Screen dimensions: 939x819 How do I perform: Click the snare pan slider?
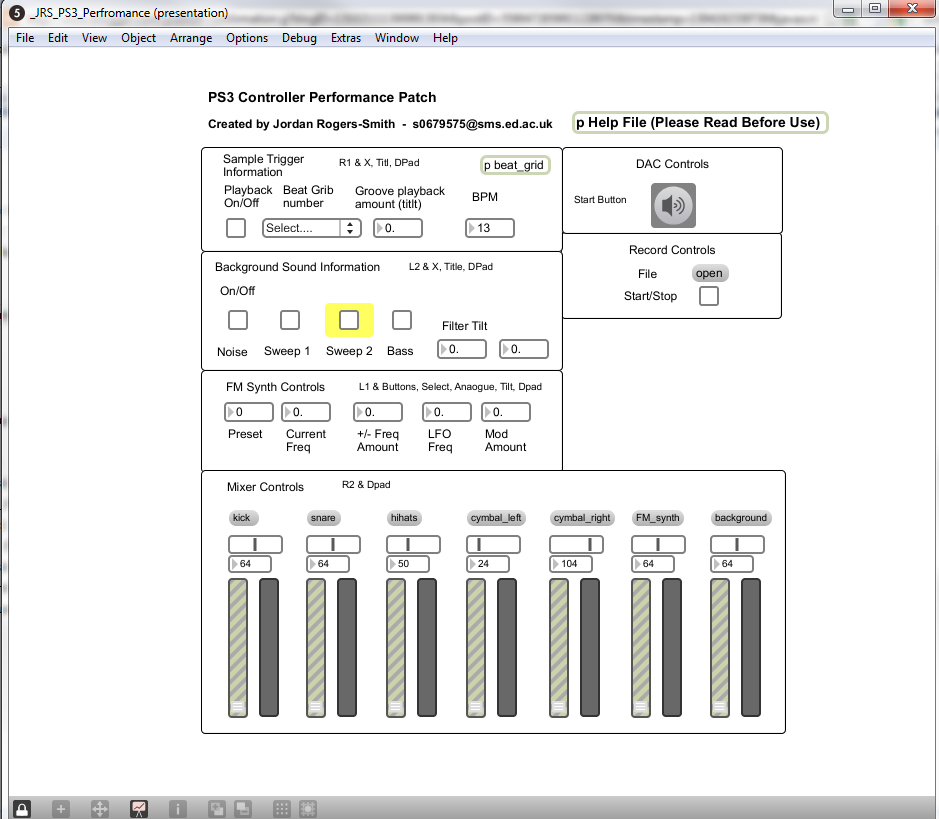point(334,544)
